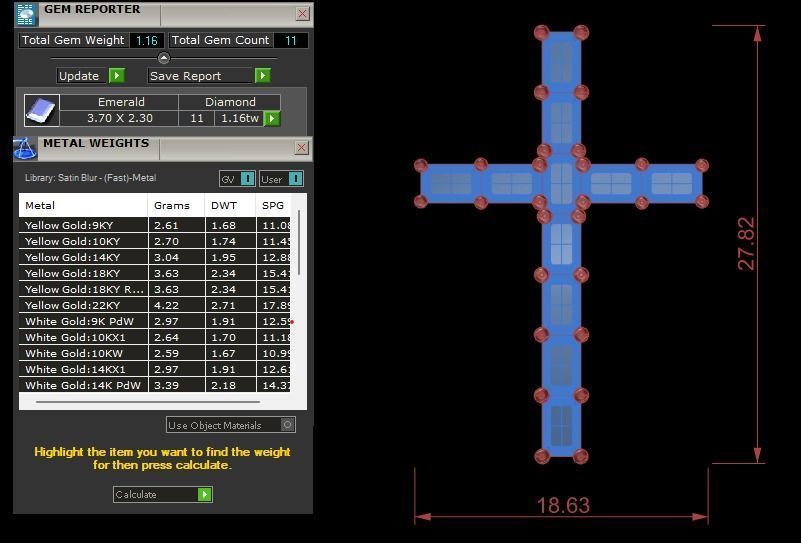Select the White Gold:10KX1 row
This screenshot has height=543, width=801.
click(x=155, y=337)
